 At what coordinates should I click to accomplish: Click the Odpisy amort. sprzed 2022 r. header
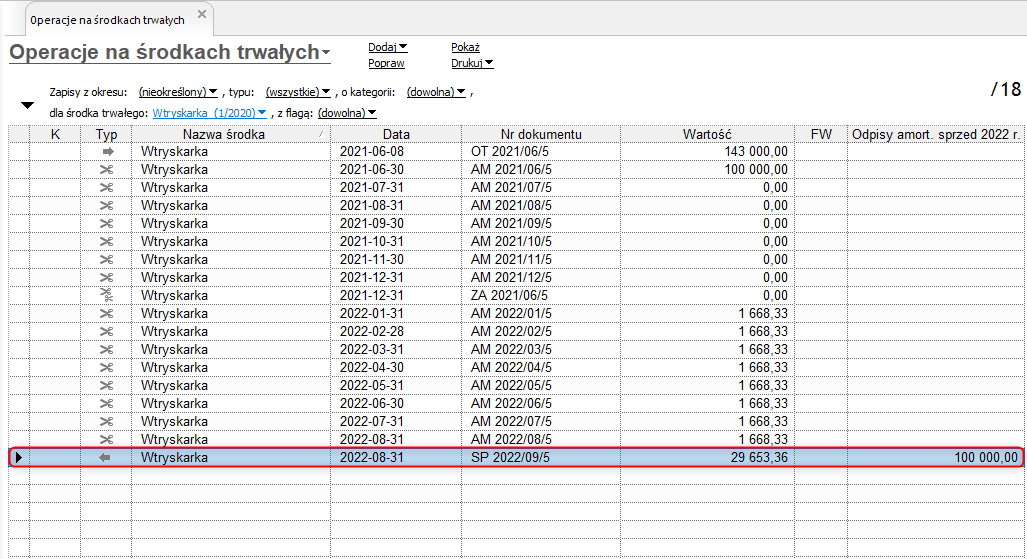pyautogui.click(x=936, y=134)
